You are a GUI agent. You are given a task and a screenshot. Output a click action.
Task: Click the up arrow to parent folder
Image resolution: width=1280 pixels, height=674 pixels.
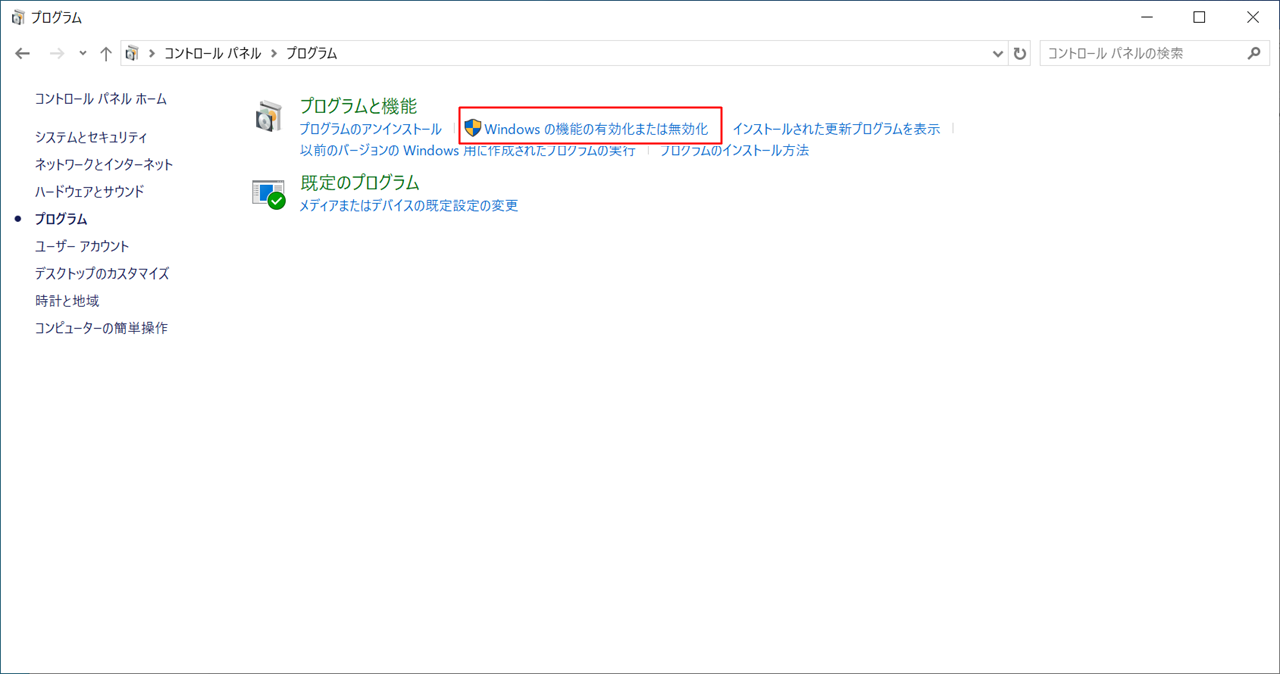point(106,54)
